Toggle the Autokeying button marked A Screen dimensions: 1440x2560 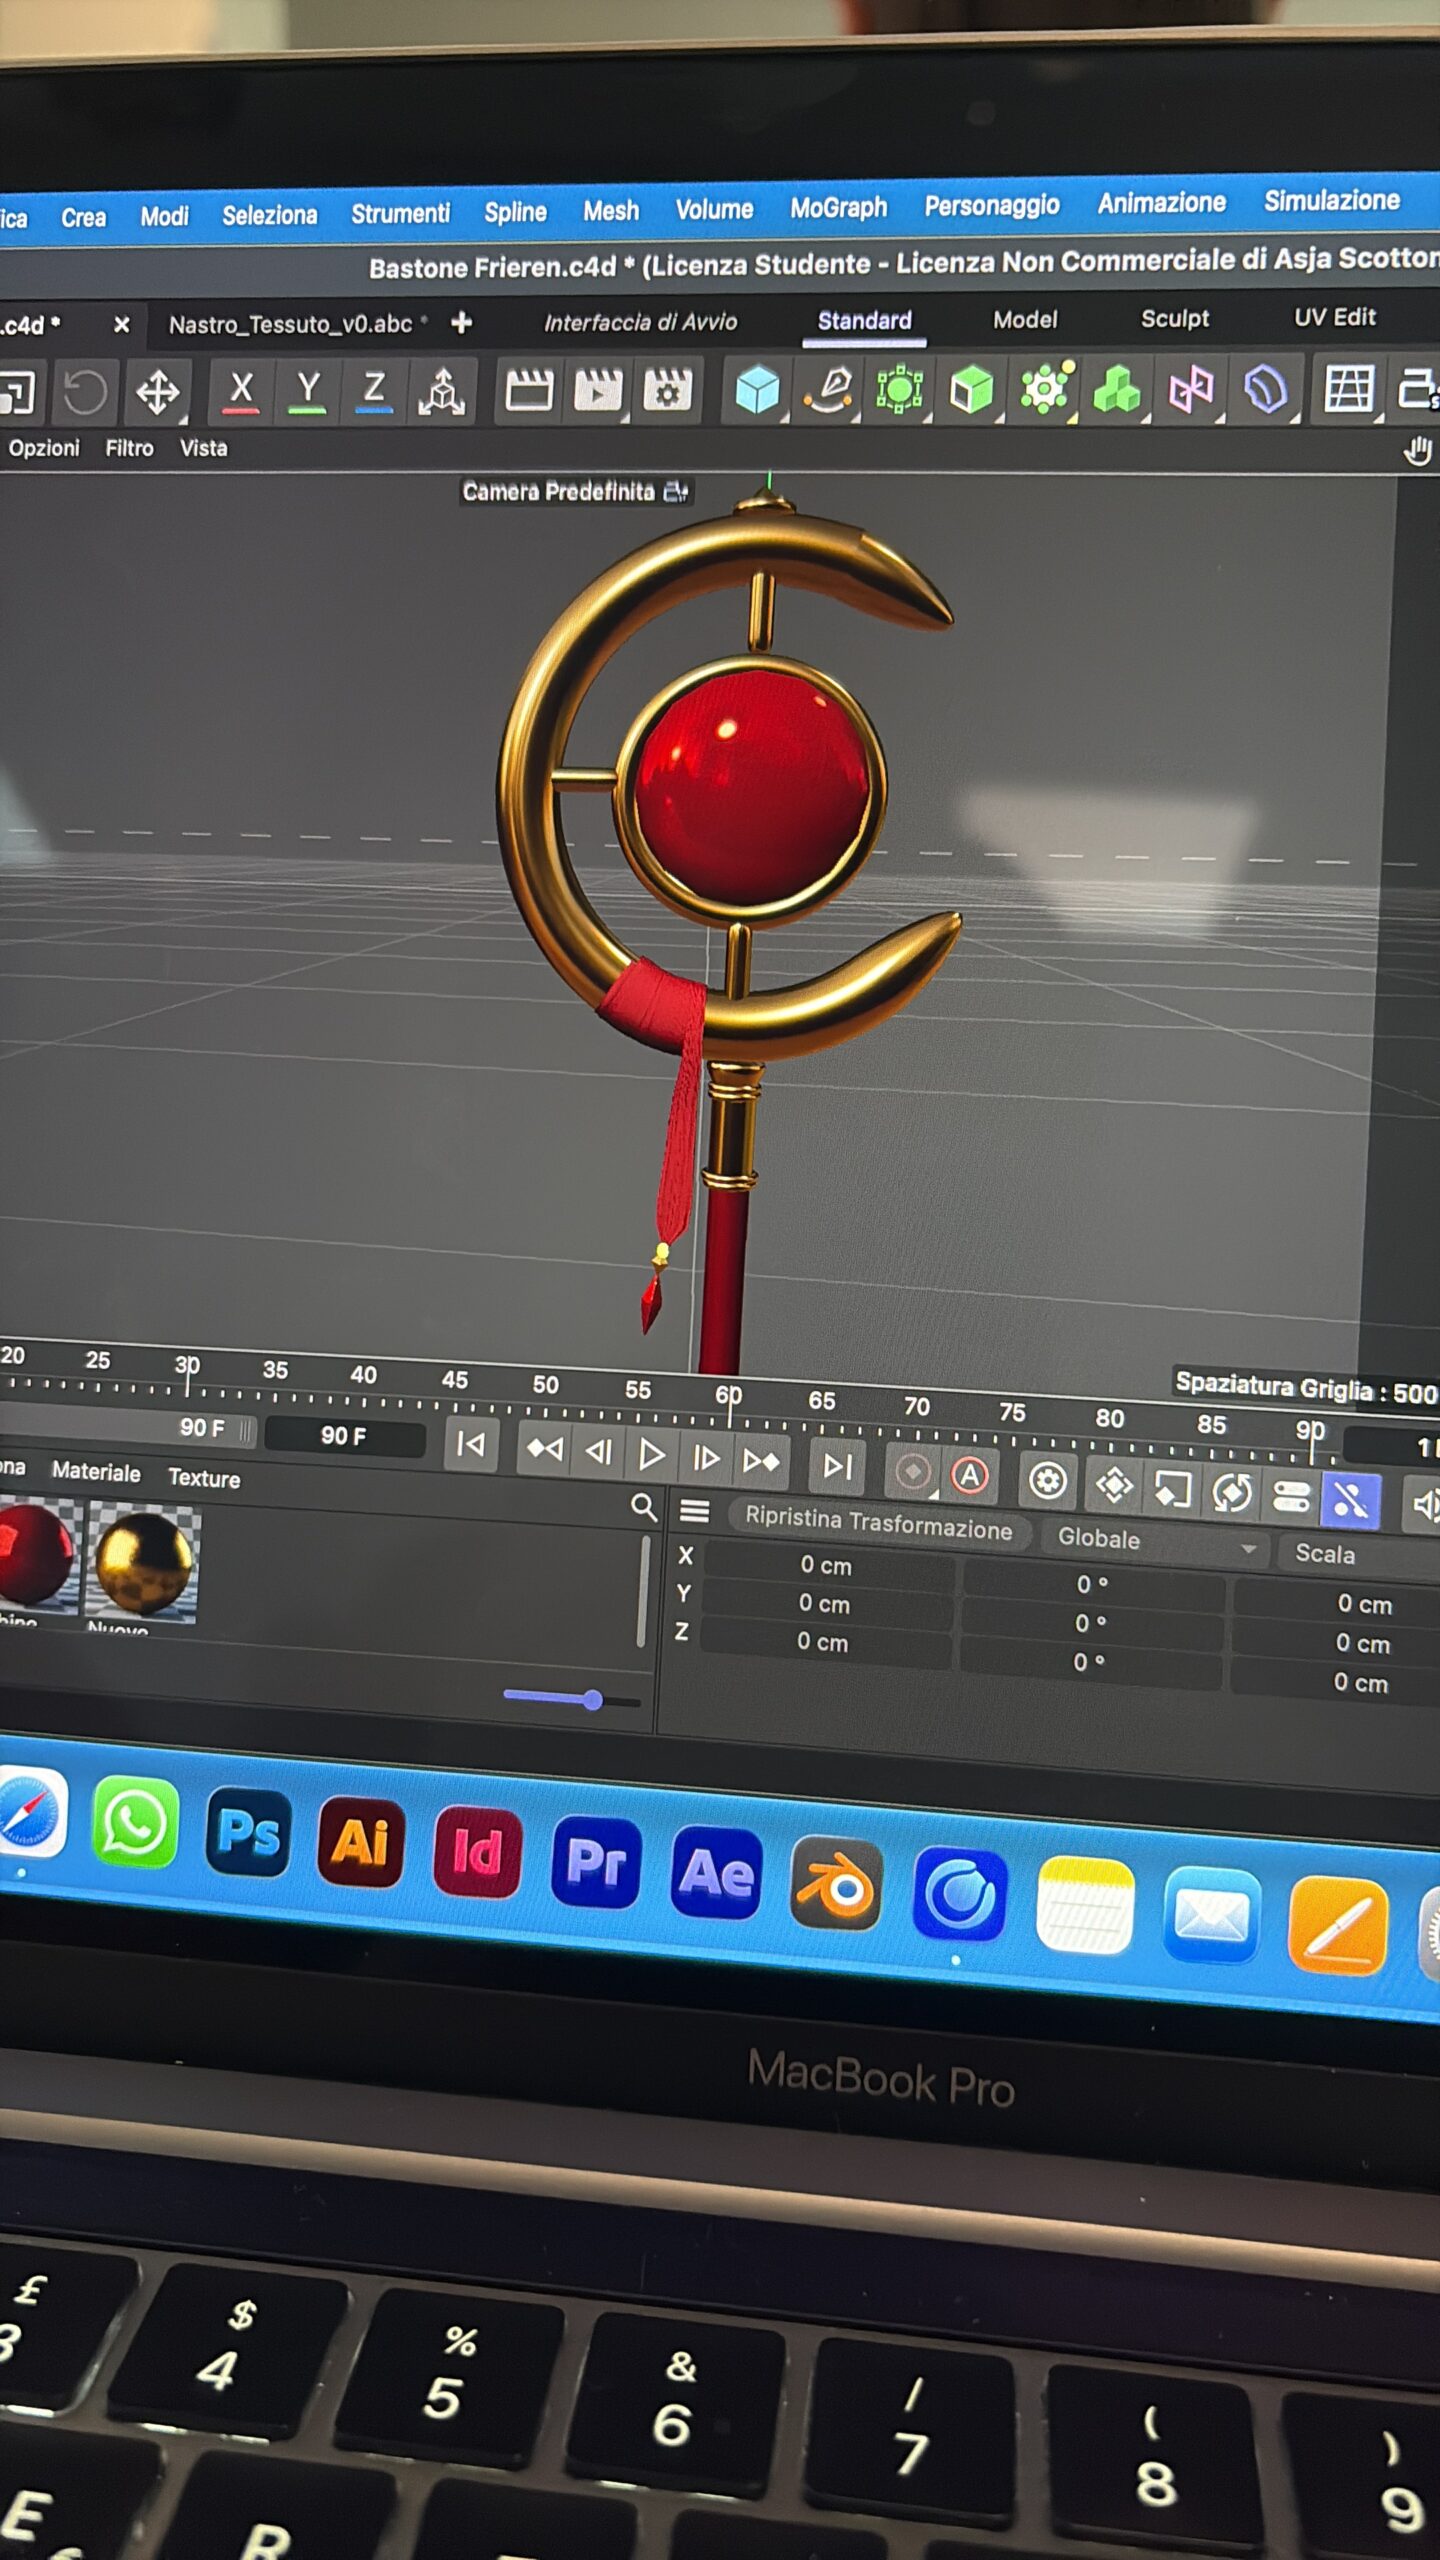(x=969, y=1475)
